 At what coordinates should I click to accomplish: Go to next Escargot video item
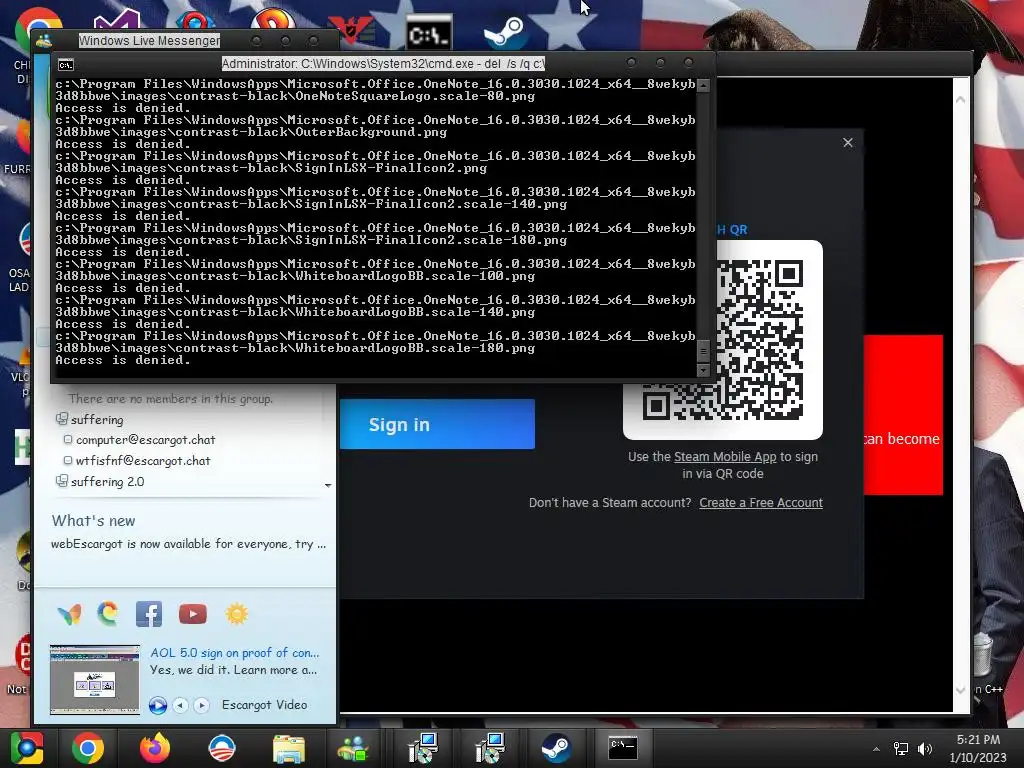(202, 705)
